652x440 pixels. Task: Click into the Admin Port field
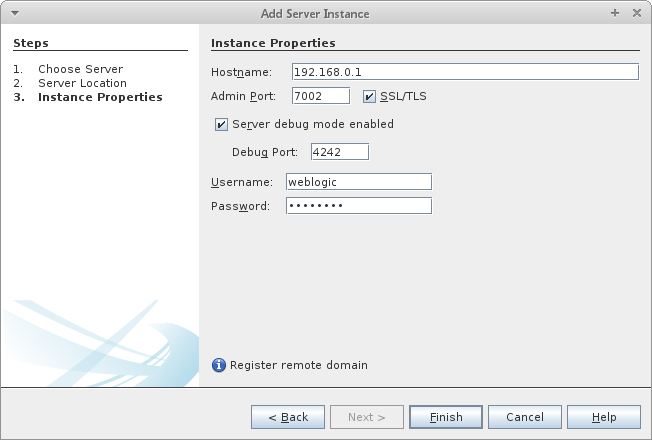click(320, 96)
